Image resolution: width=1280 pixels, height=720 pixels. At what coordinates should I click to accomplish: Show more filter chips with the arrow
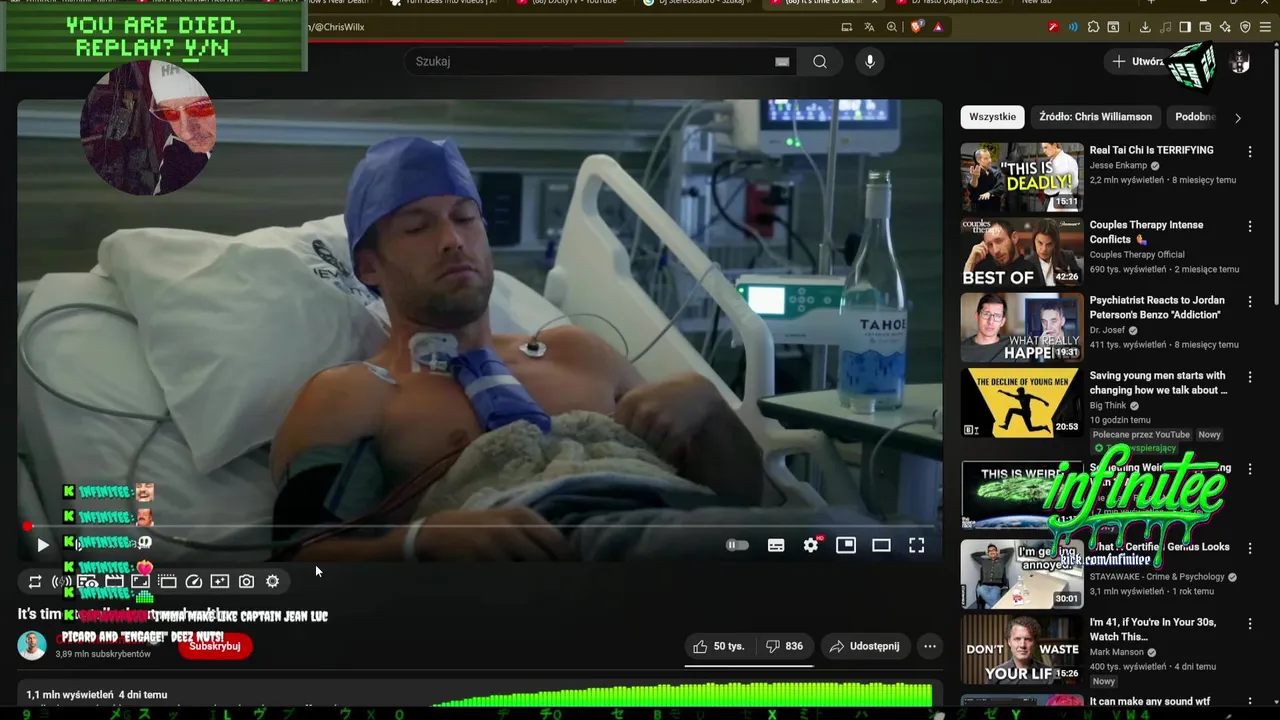(1237, 118)
